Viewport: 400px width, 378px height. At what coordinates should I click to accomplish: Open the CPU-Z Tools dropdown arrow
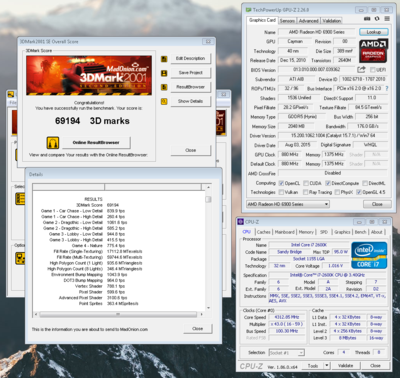[327, 366]
